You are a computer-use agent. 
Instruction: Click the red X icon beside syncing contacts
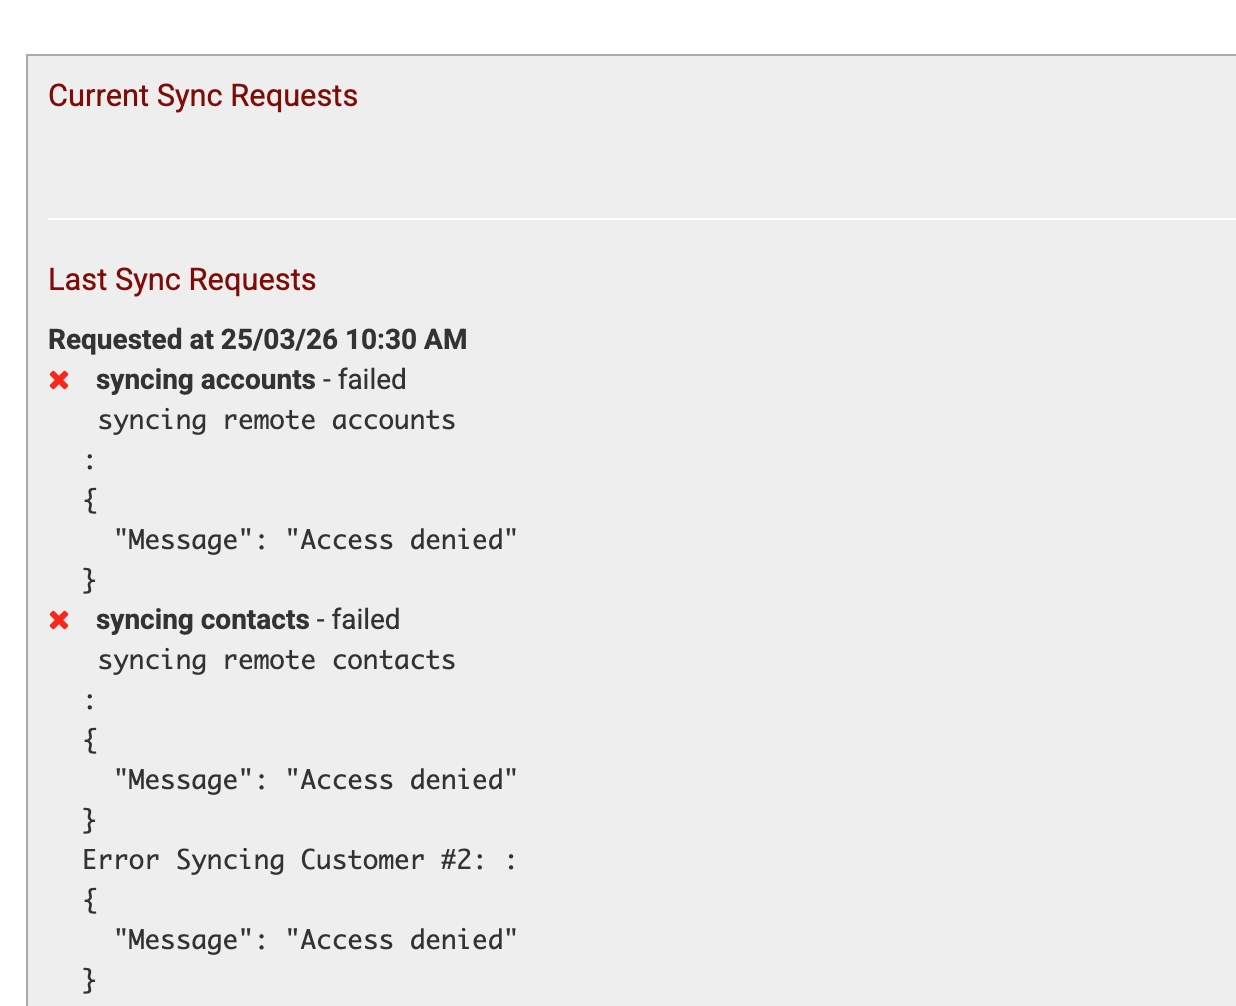pyautogui.click(x=60, y=621)
